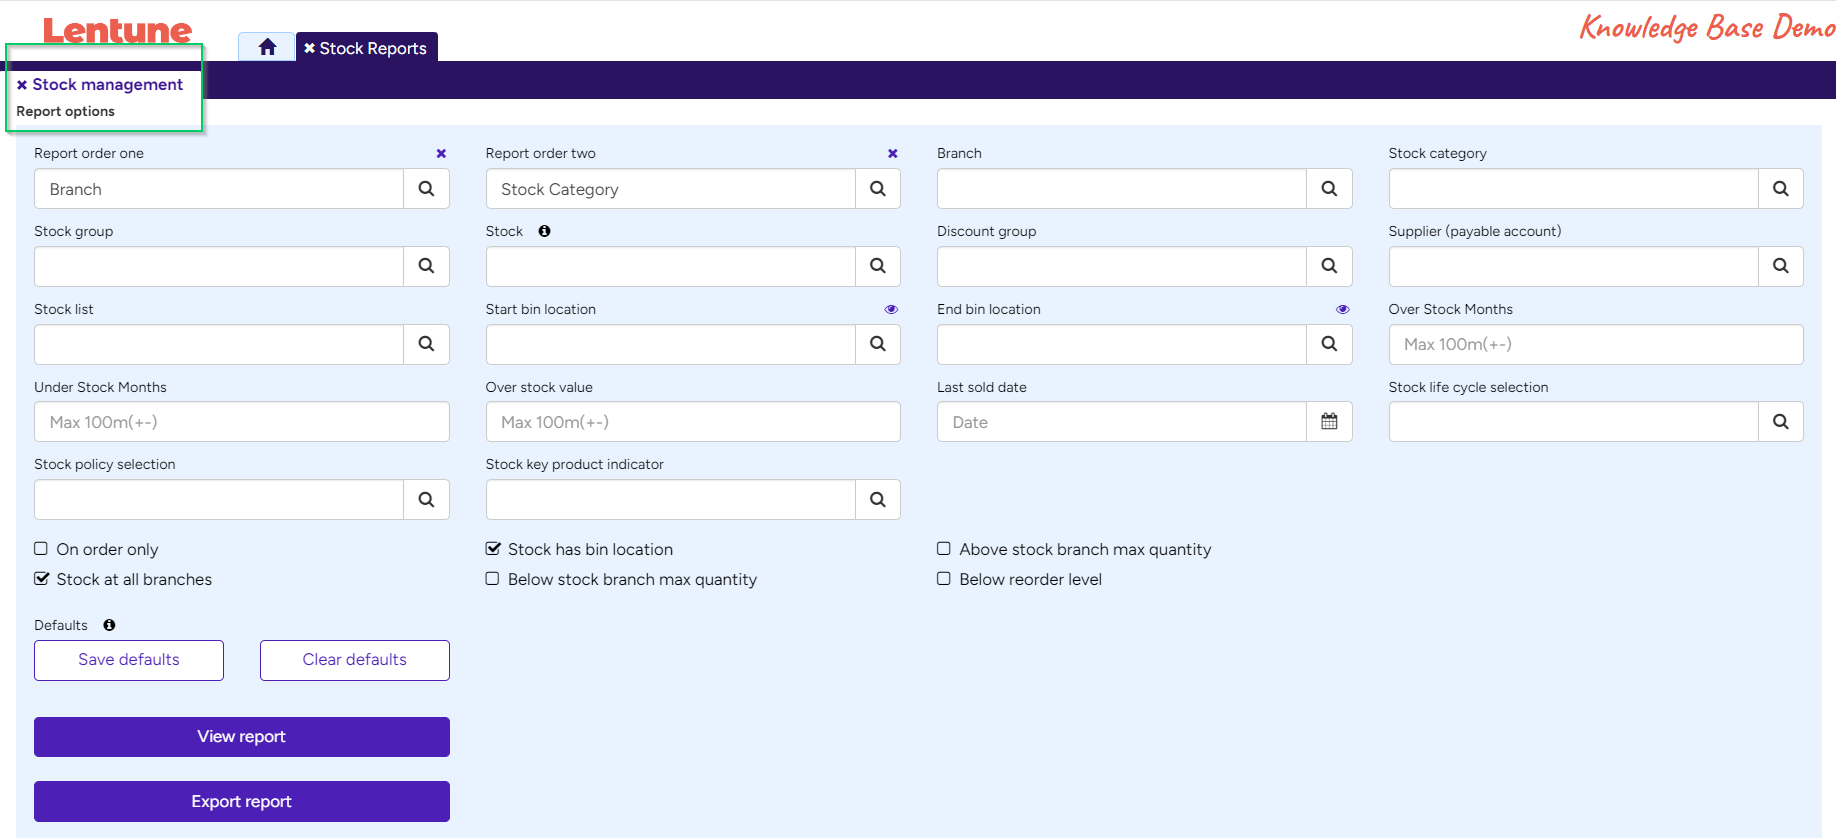
Task: Uncheck Stock has bin location
Action: [493, 549]
